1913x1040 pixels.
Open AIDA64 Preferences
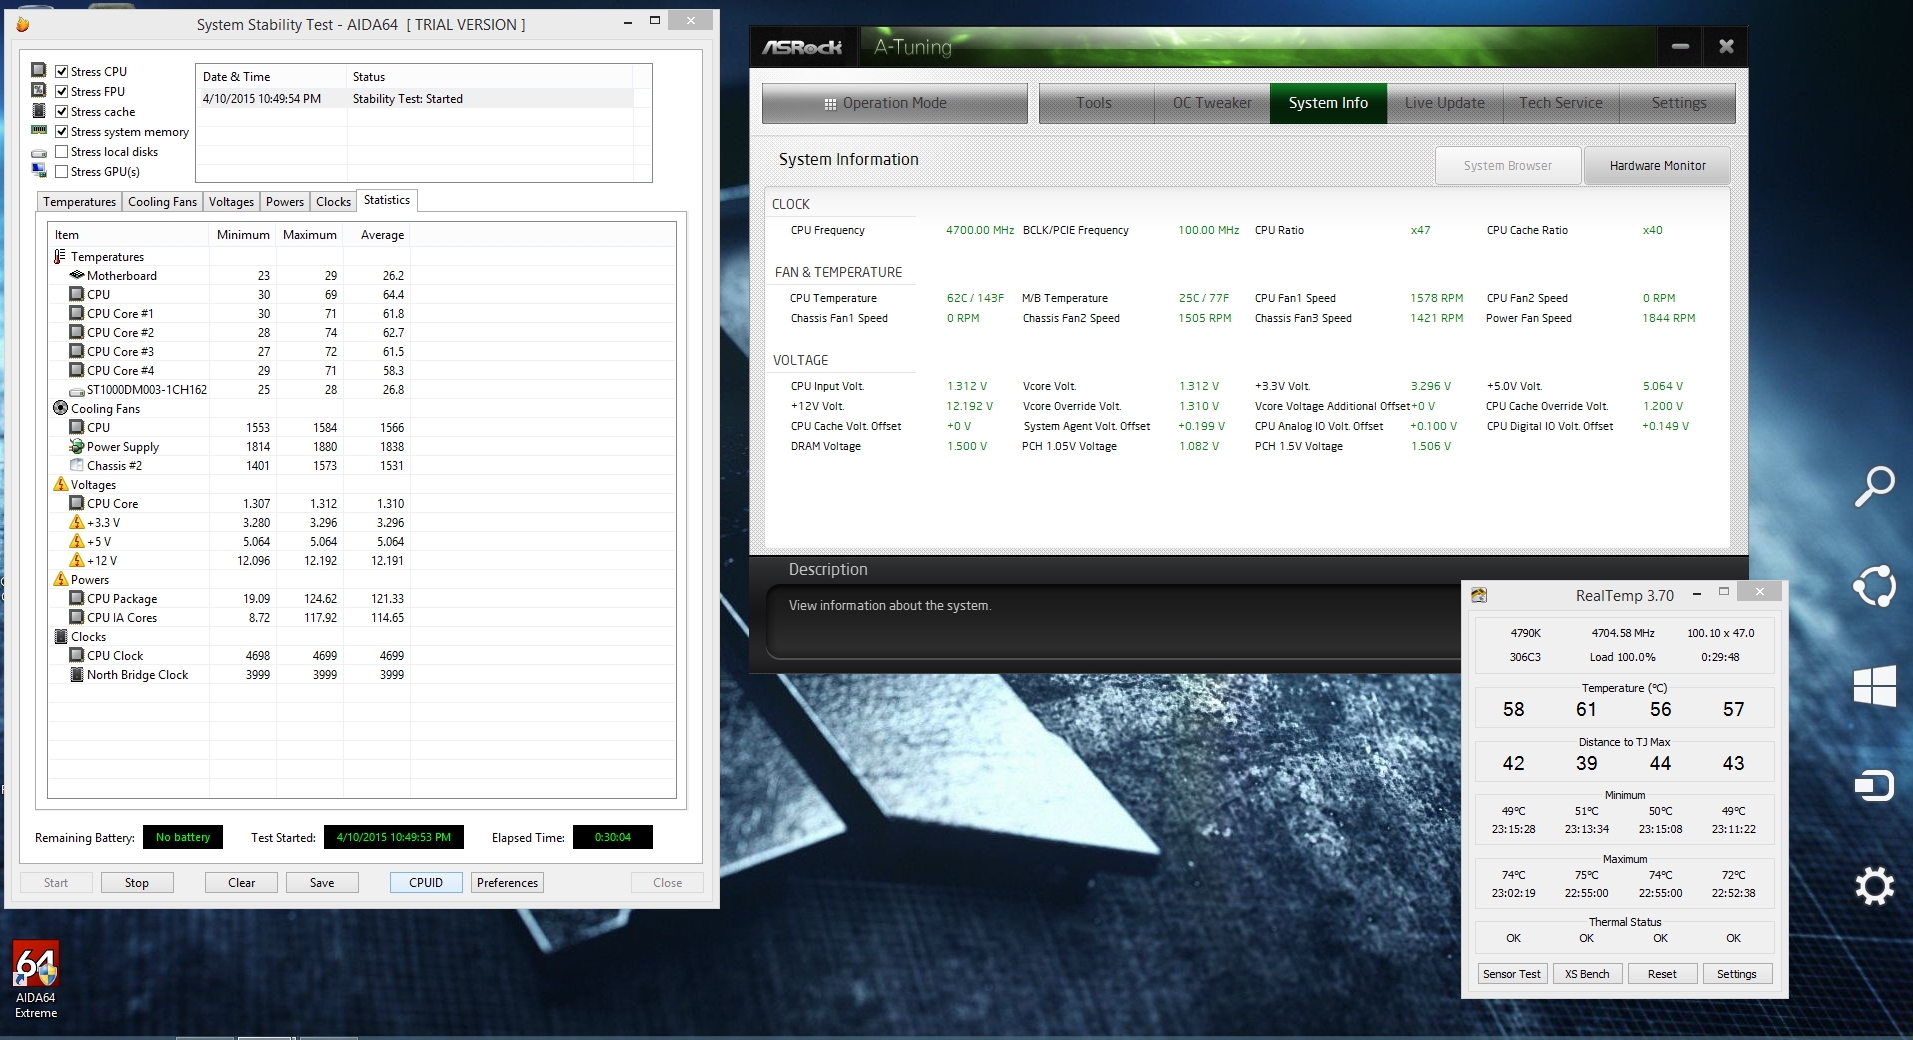508,883
